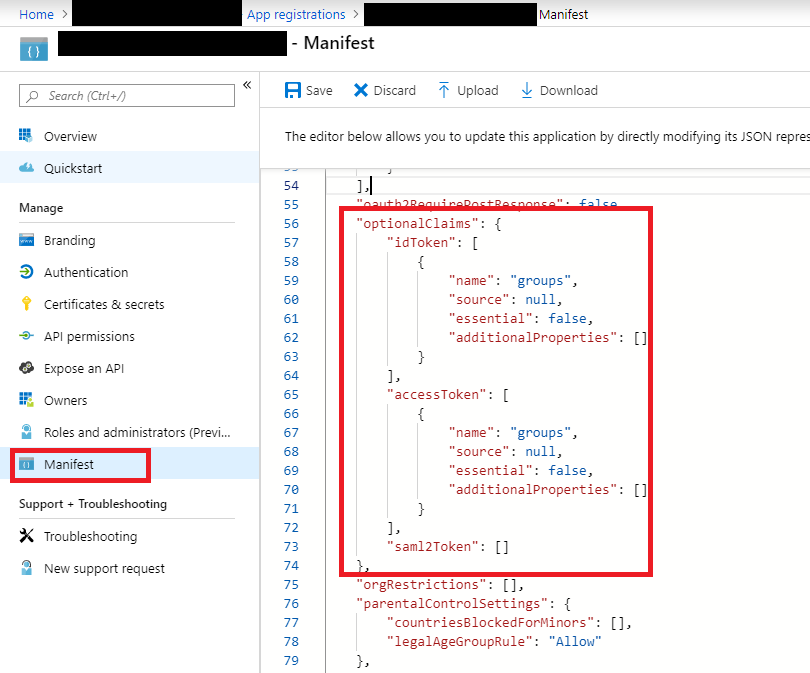Click the Troubleshooting wrench icon

pyautogui.click(x=27, y=536)
